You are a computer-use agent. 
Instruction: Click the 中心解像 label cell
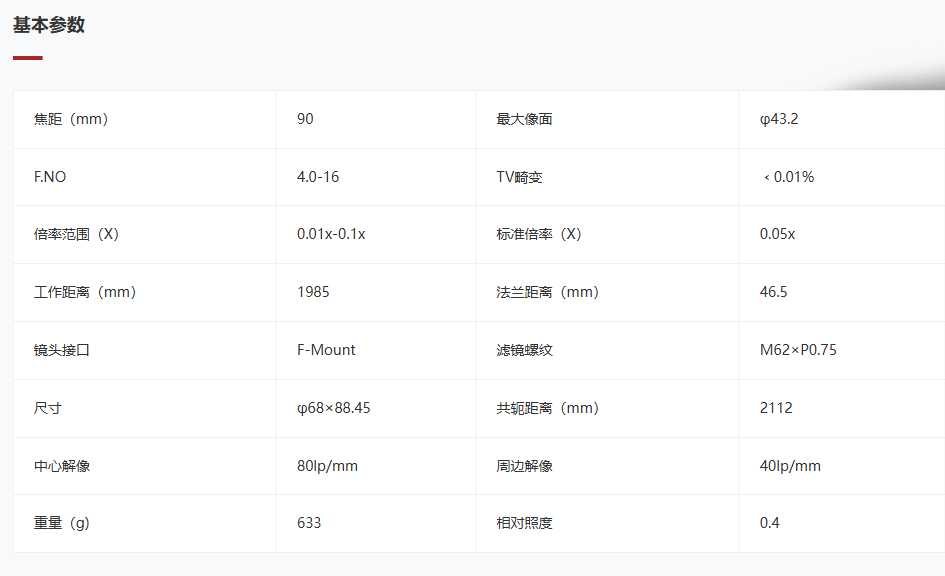[145, 466]
